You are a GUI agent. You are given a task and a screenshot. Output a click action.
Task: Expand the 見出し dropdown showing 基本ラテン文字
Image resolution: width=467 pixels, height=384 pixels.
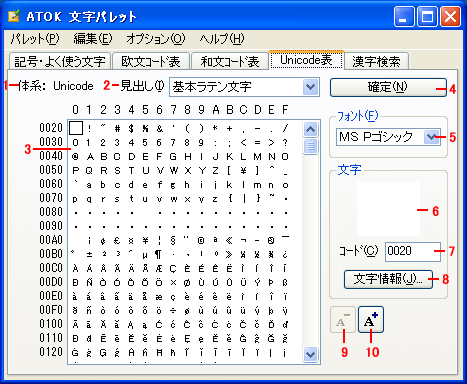311,87
